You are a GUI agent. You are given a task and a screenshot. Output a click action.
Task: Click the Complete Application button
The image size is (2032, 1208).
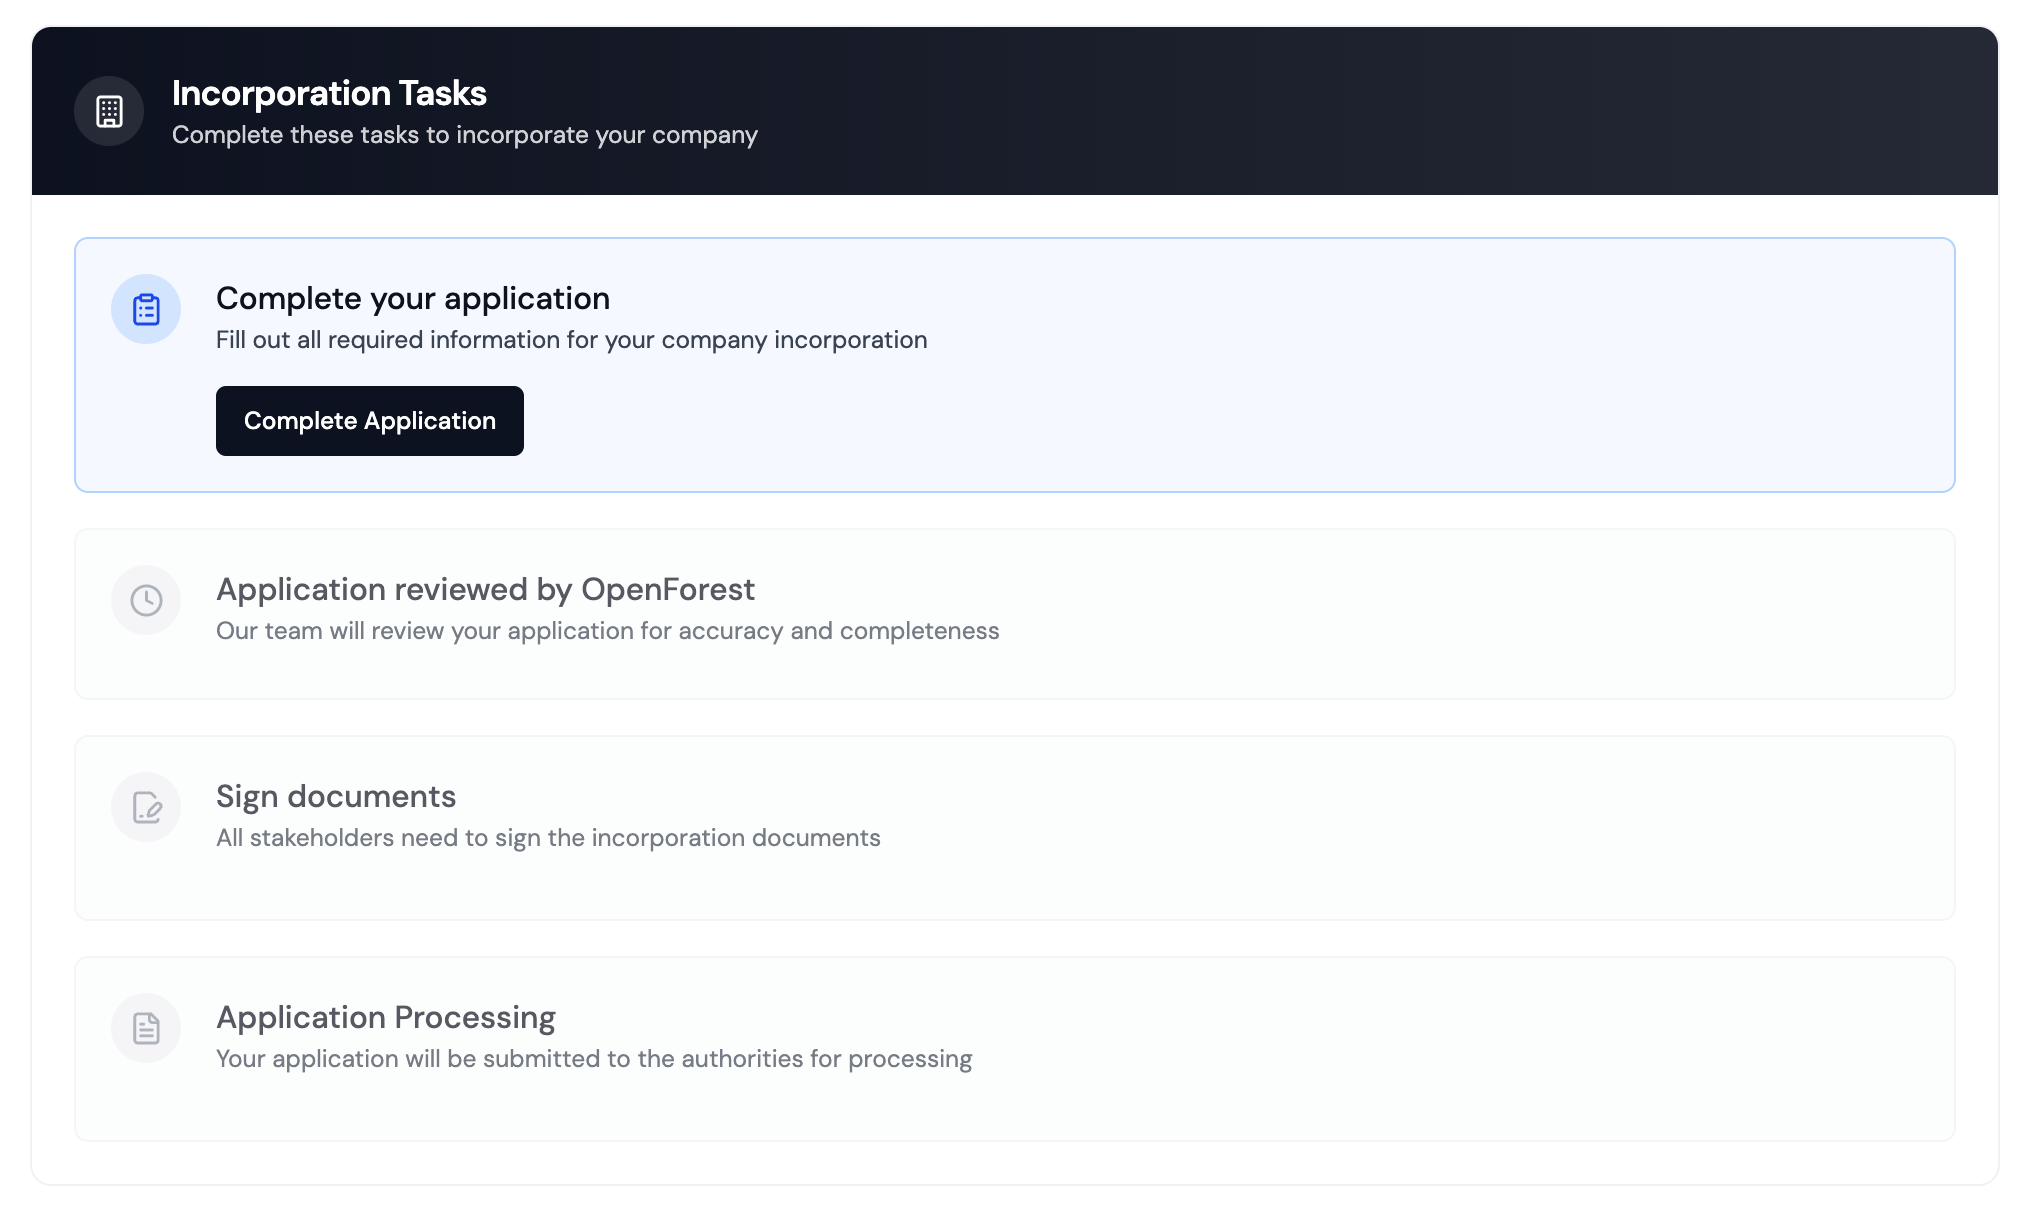[x=370, y=421]
